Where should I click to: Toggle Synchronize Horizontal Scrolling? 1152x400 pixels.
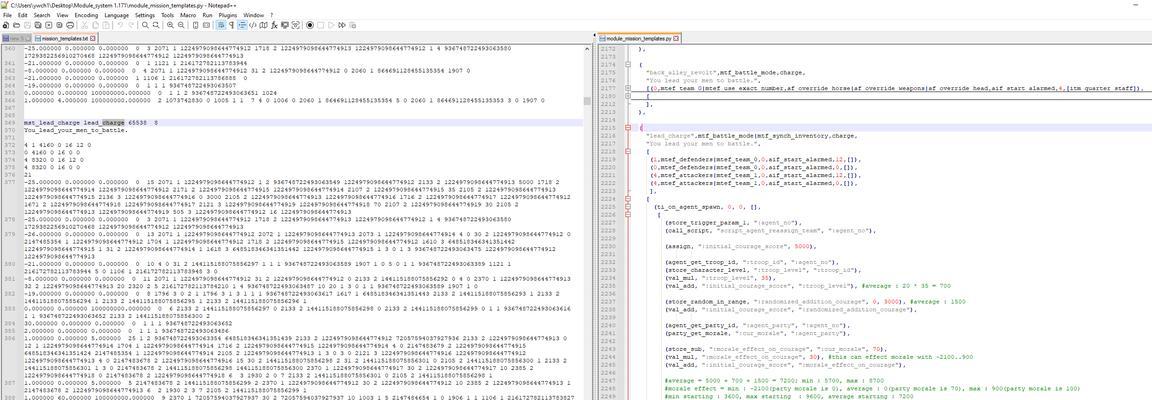point(206,24)
